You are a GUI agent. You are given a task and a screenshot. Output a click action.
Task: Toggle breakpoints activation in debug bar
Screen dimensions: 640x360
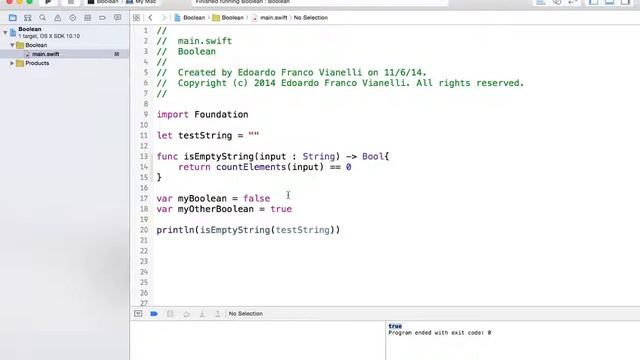tap(154, 313)
